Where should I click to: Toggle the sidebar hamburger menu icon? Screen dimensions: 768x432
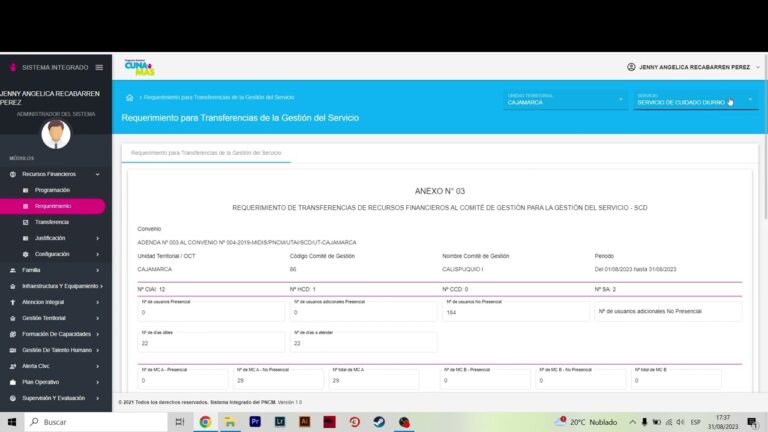coord(99,67)
